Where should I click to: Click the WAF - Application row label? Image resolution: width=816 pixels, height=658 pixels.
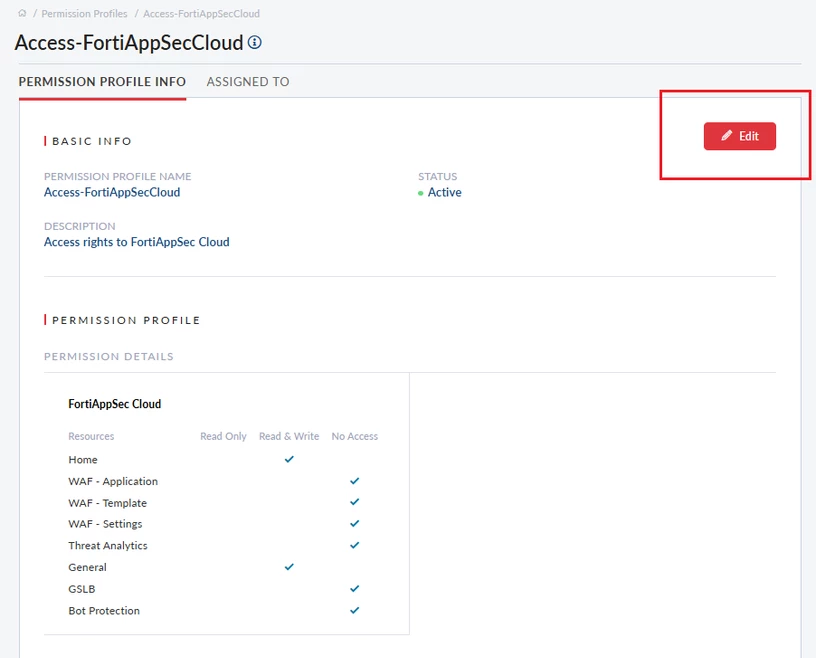click(x=113, y=482)
